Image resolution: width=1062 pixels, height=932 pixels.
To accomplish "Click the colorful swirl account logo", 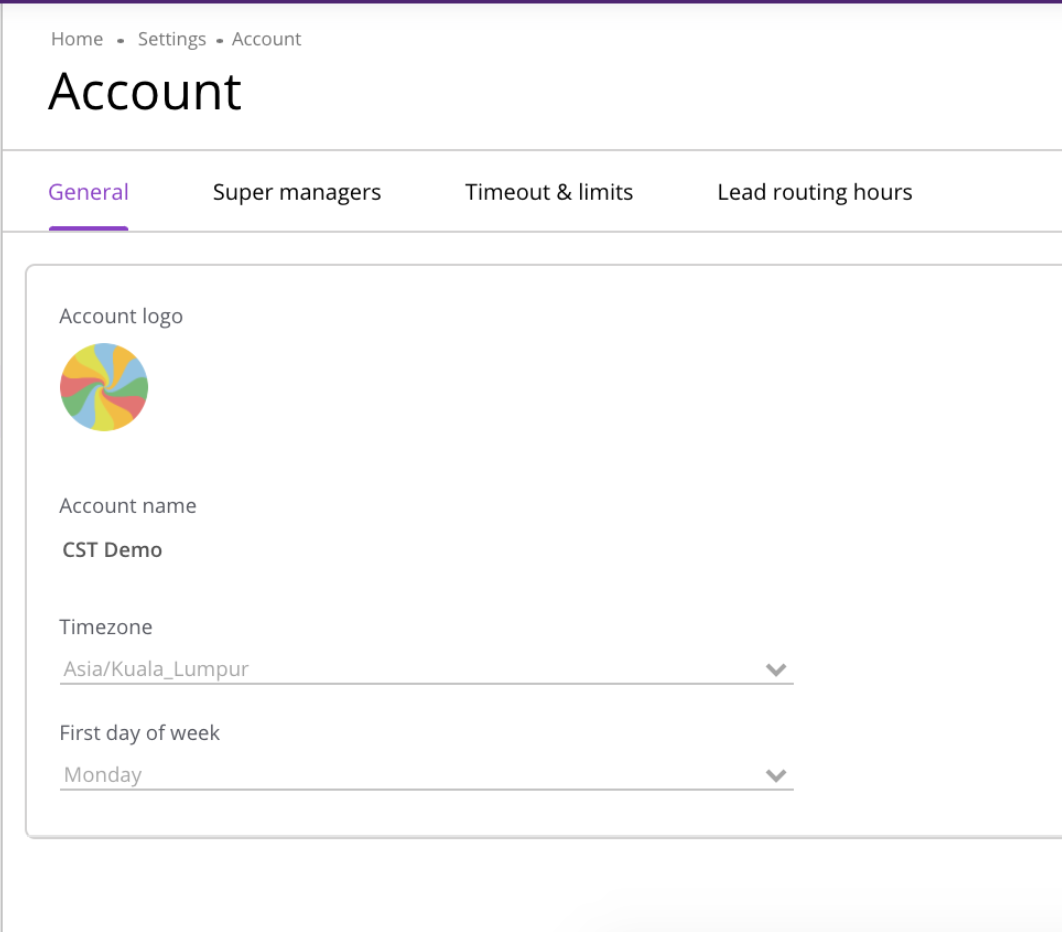I will tap(104, 387).
